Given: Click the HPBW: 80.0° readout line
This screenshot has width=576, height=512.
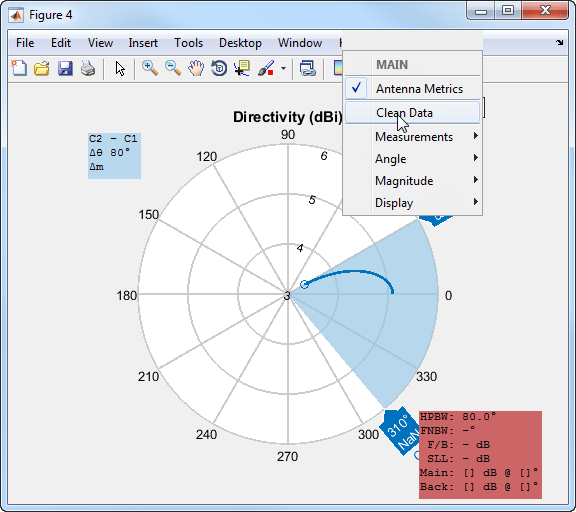Looking at the screenshot, I should pyautogui.click(x=458, y=417).
